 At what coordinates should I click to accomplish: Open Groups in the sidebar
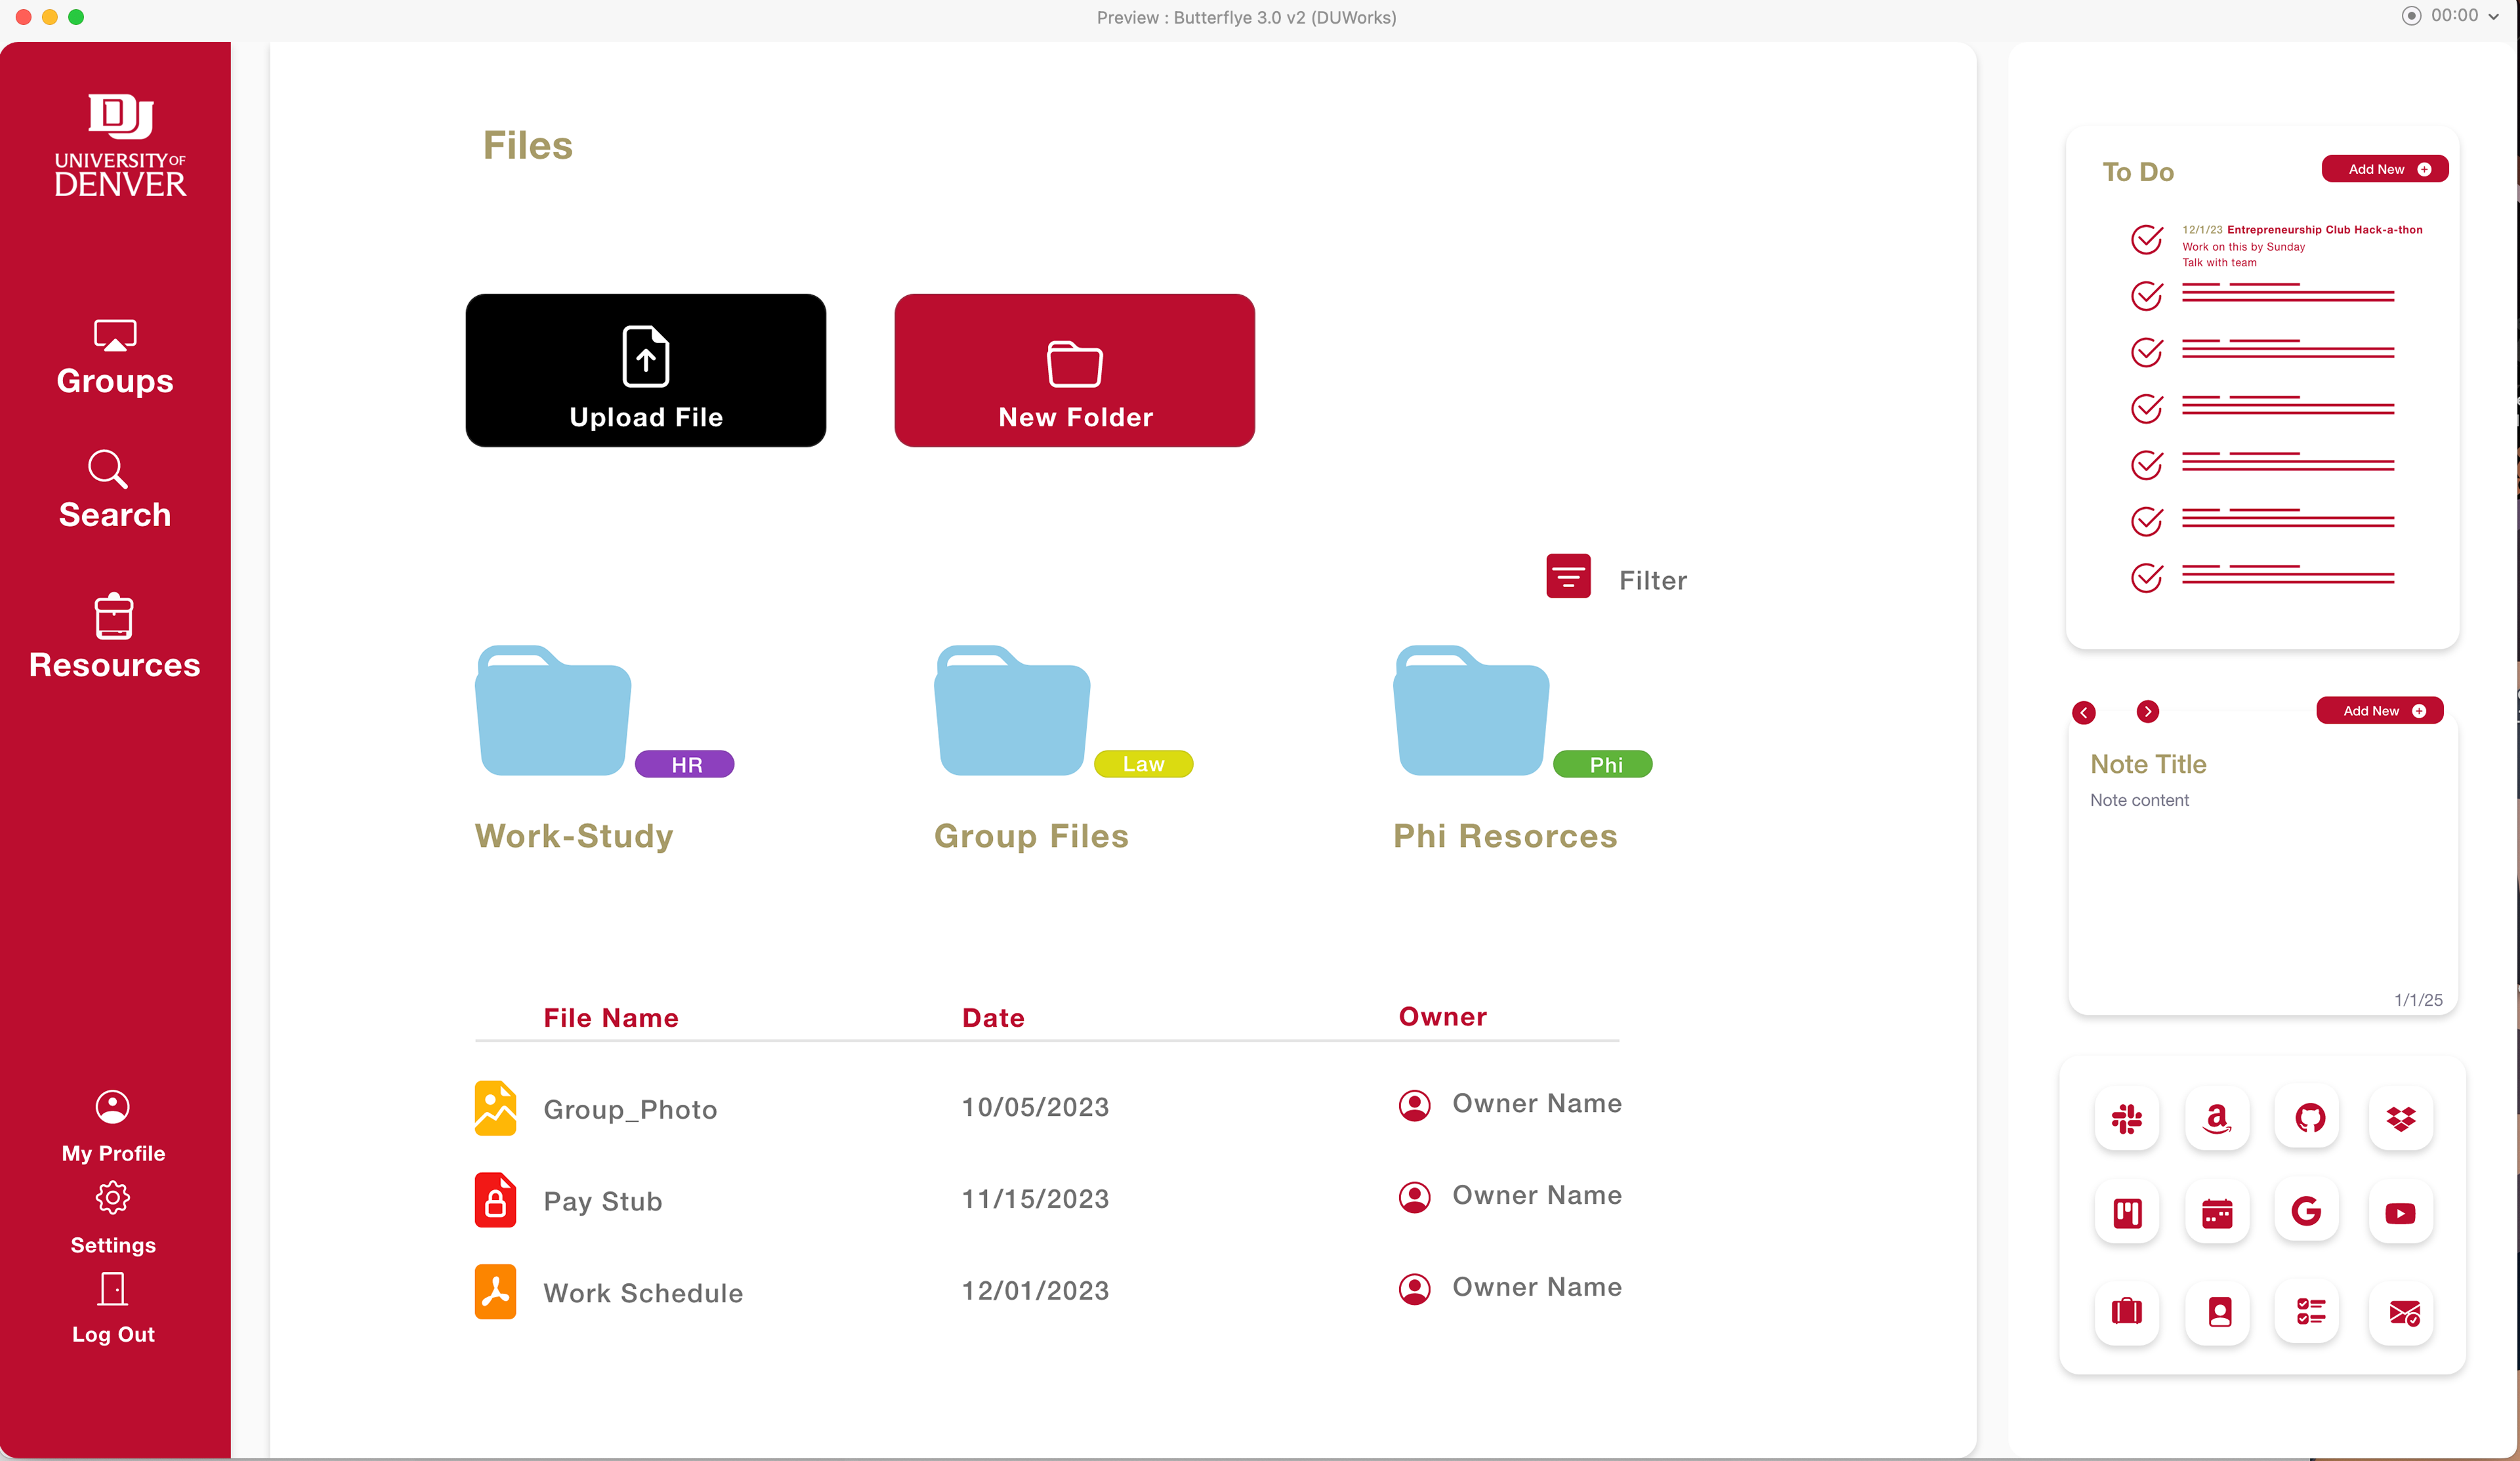tap(115, 357)
